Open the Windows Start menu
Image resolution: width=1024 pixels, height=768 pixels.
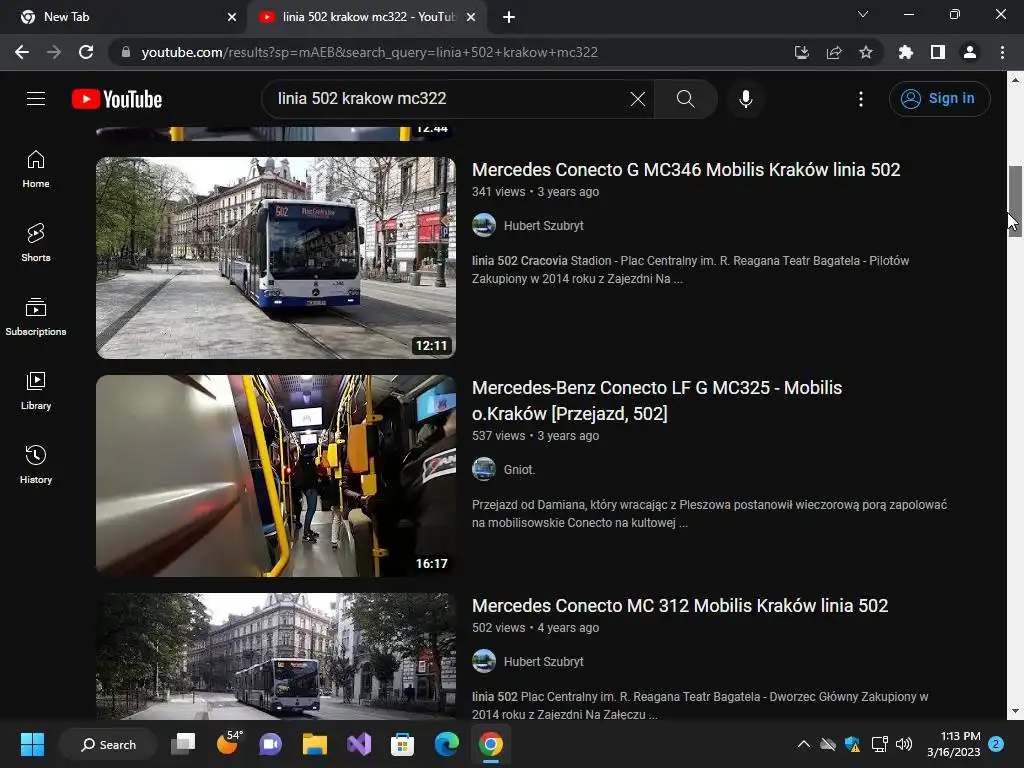click(32, 744)
